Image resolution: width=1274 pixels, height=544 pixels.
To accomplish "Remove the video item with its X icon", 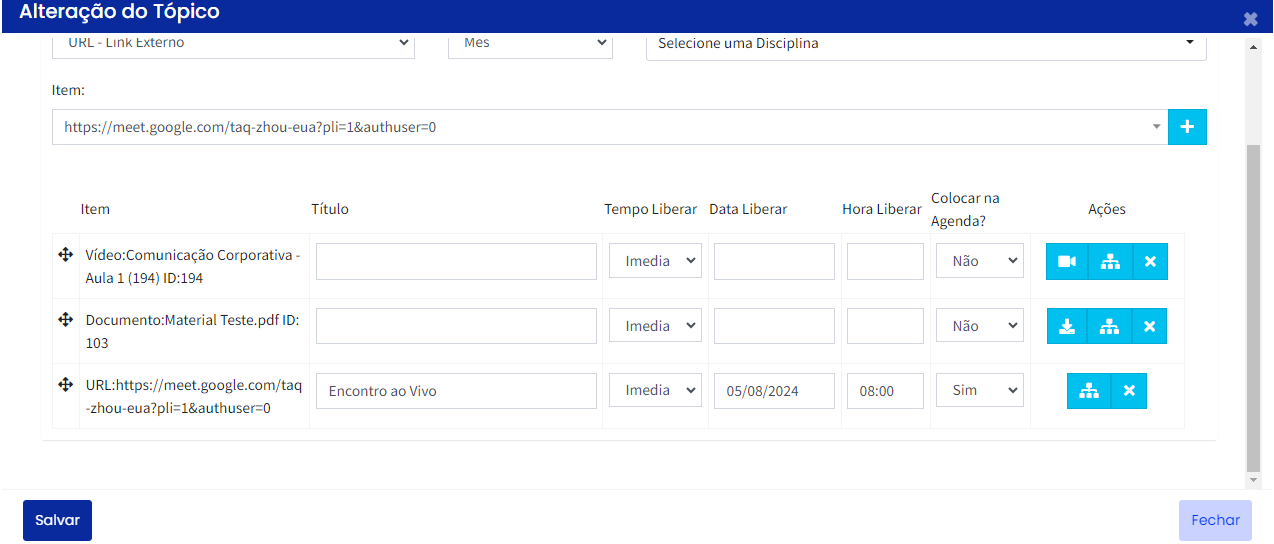I will 1149,261.
